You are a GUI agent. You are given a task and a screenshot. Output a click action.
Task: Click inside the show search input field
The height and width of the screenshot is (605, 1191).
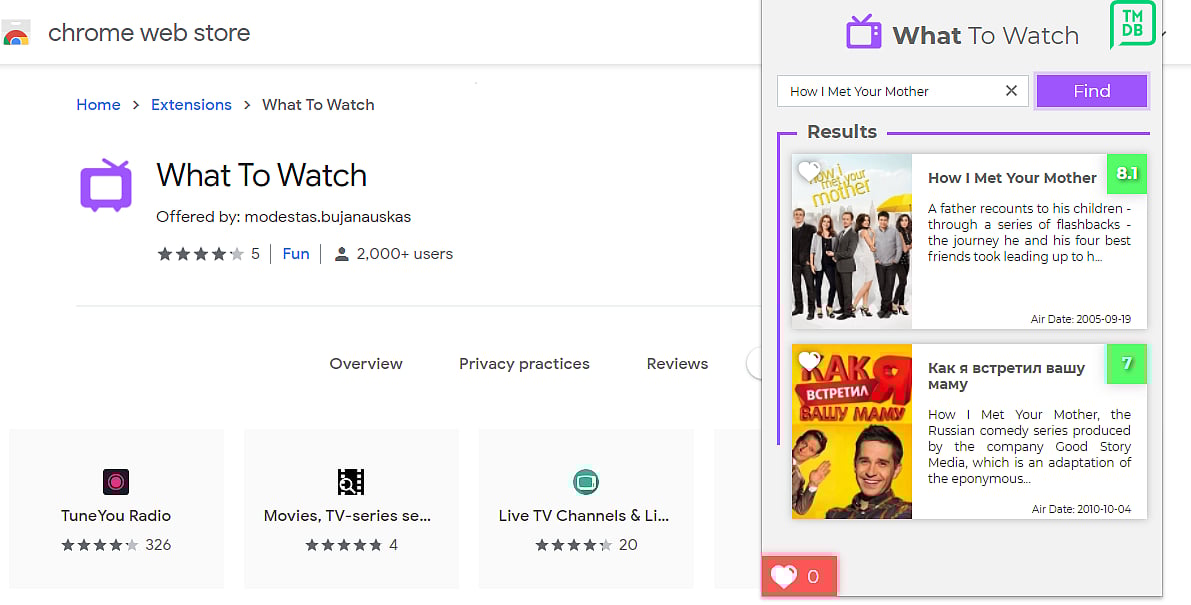click(x=890, y=90)
